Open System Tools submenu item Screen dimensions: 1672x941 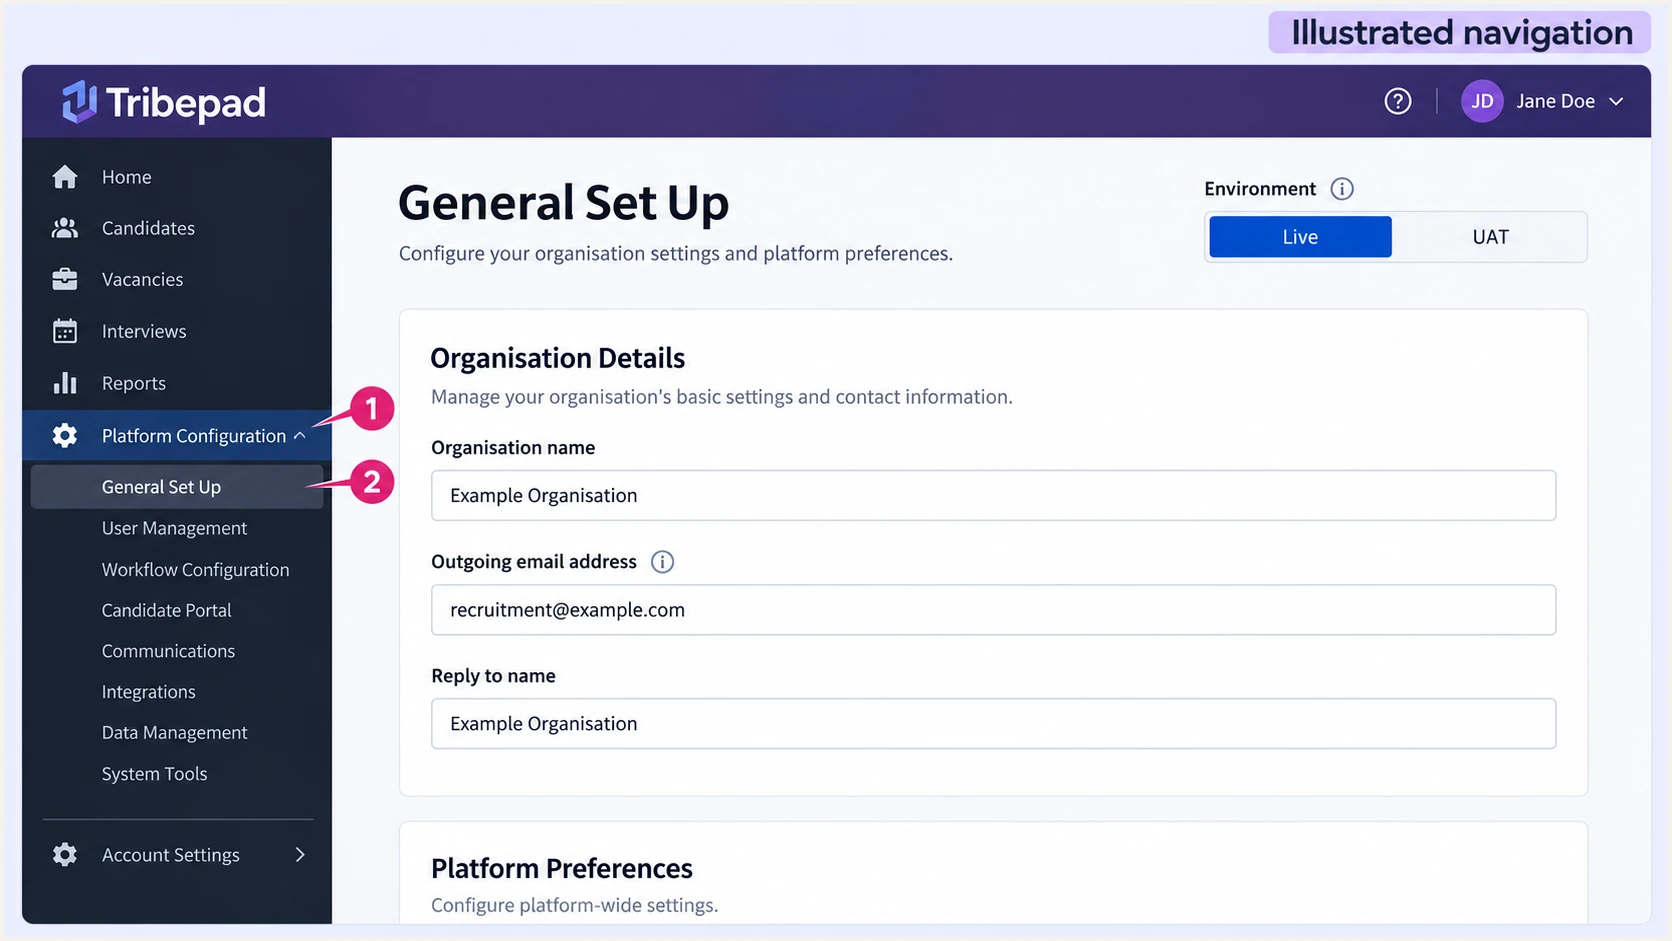pyautogui.click(x=154, y=774)
